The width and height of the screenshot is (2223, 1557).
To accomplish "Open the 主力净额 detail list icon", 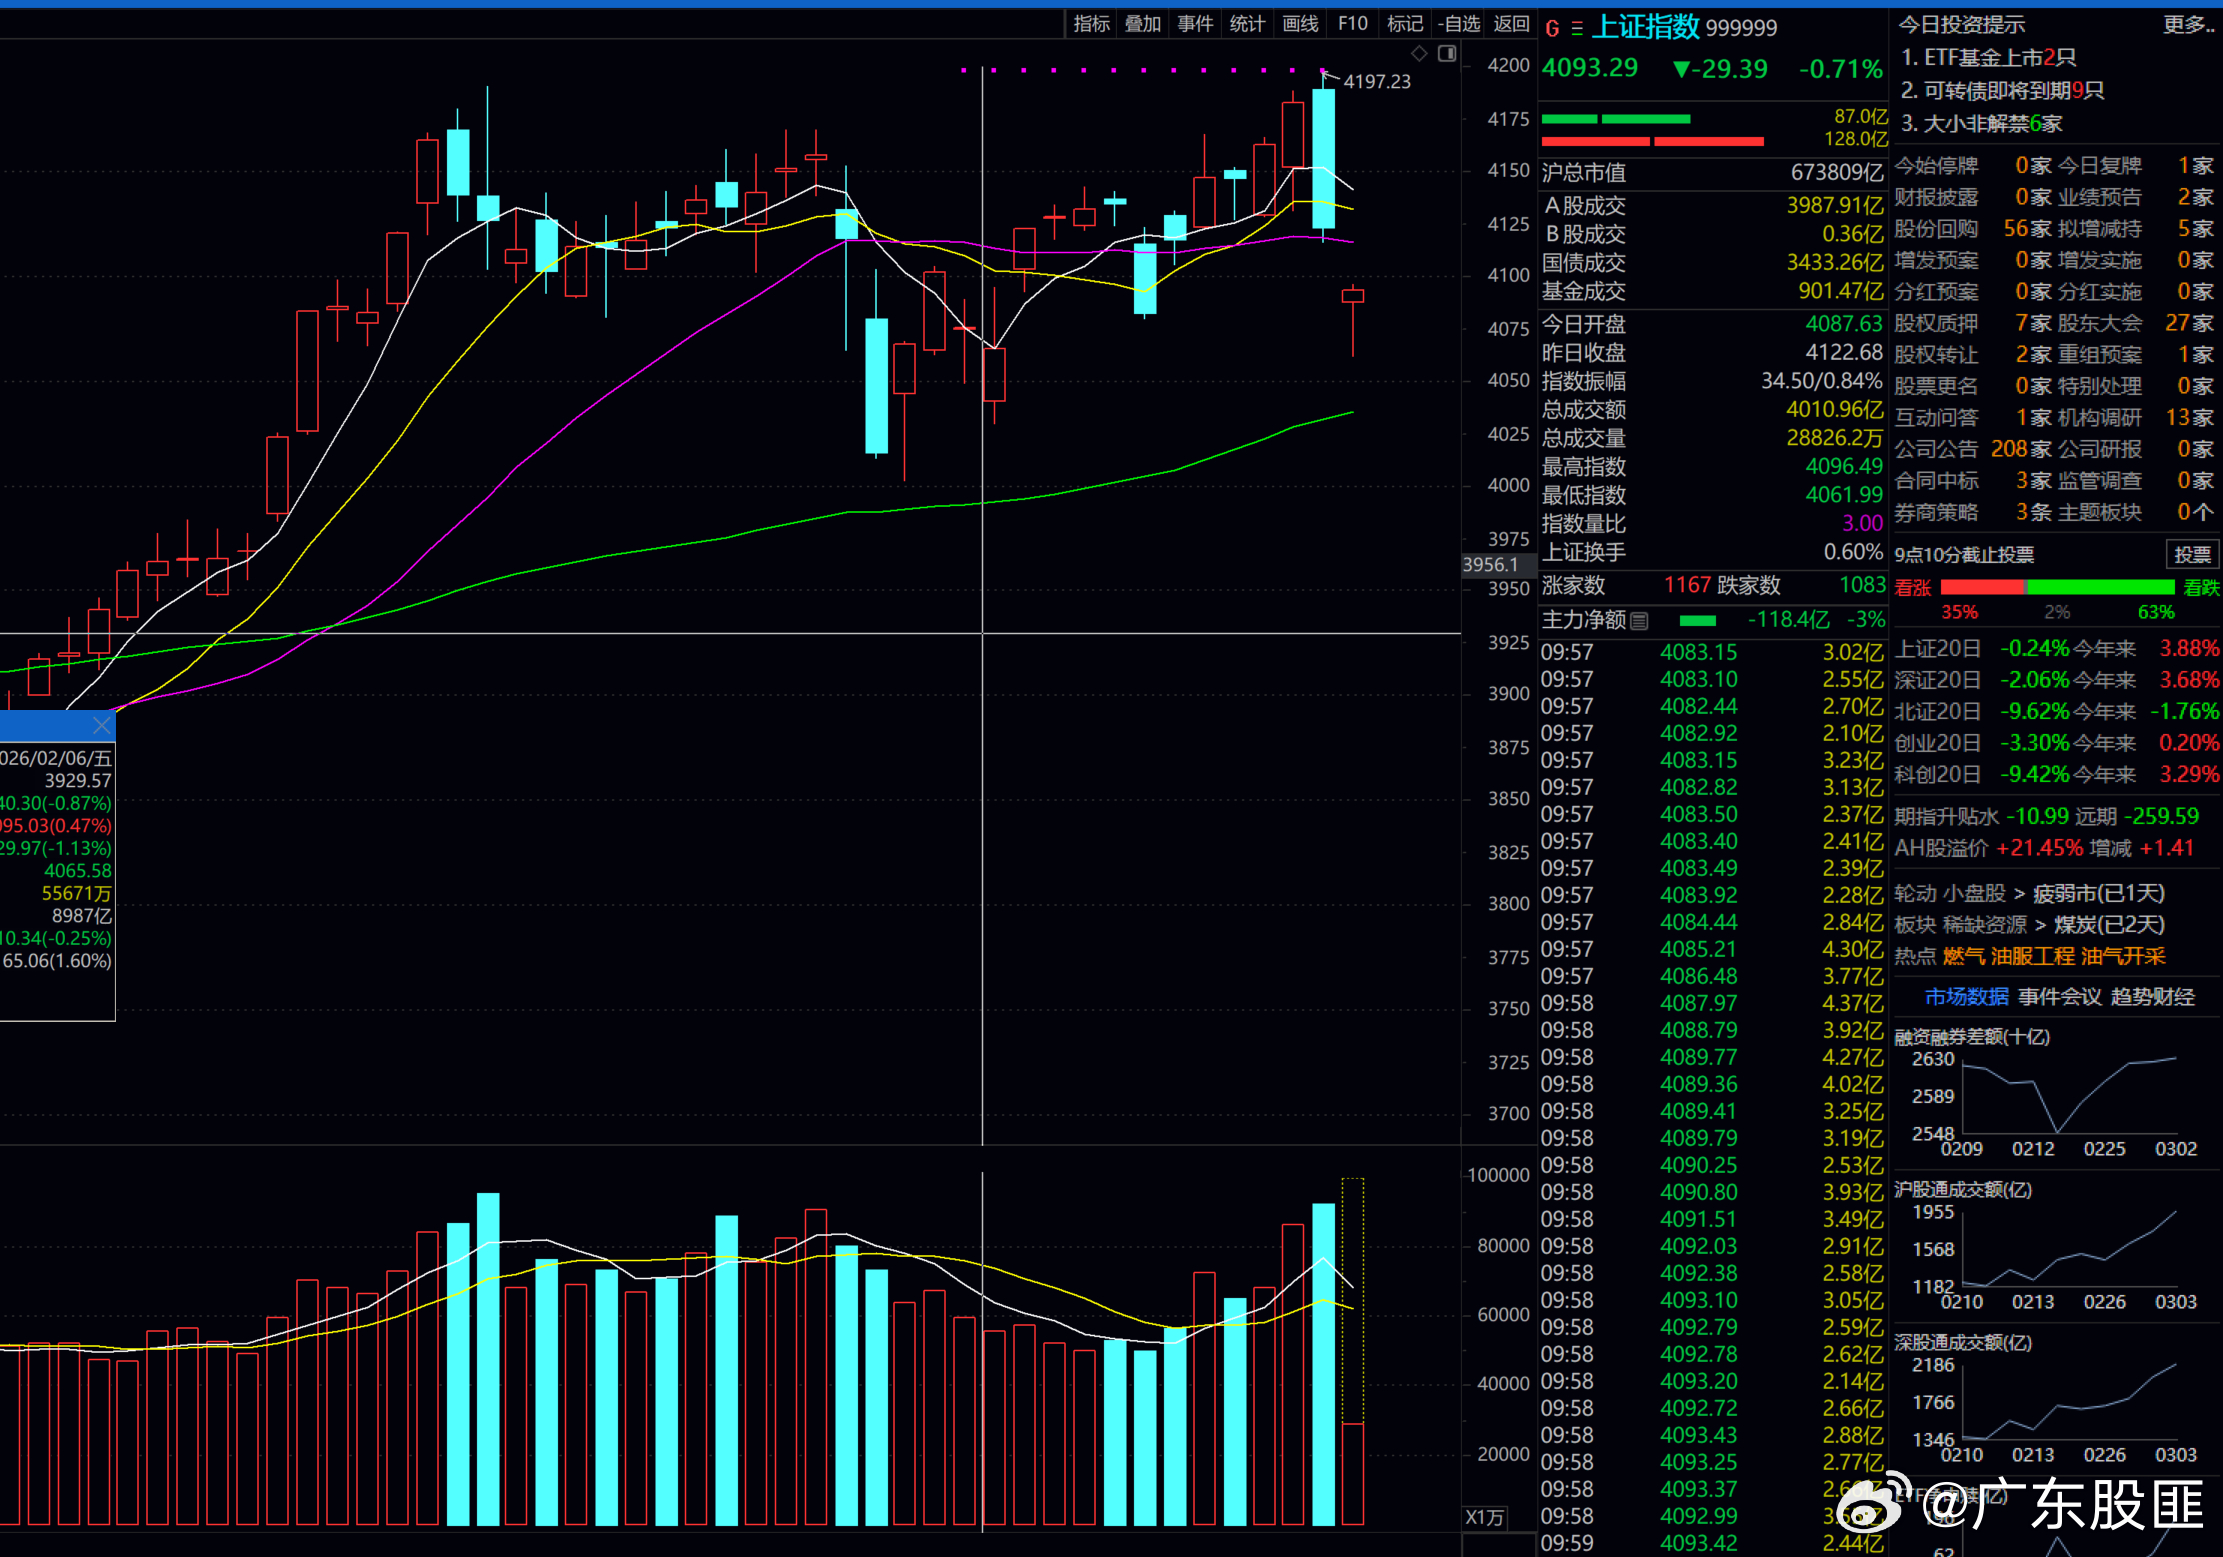I will tap(1639, 621).
